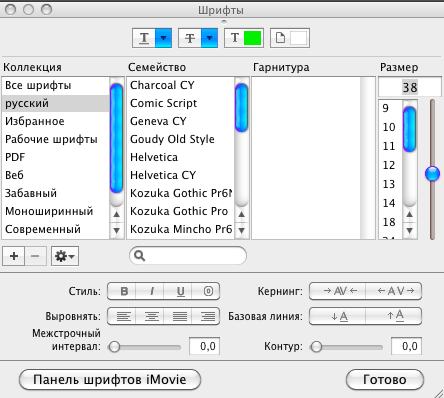Screen dimensions: 444x398
Task: Click the strikethrough T icon
Action: 190,38
